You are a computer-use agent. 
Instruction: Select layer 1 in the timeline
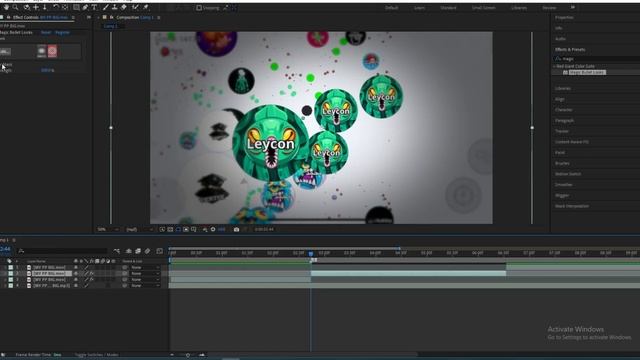pyautogui.click(x=49, y=267)
